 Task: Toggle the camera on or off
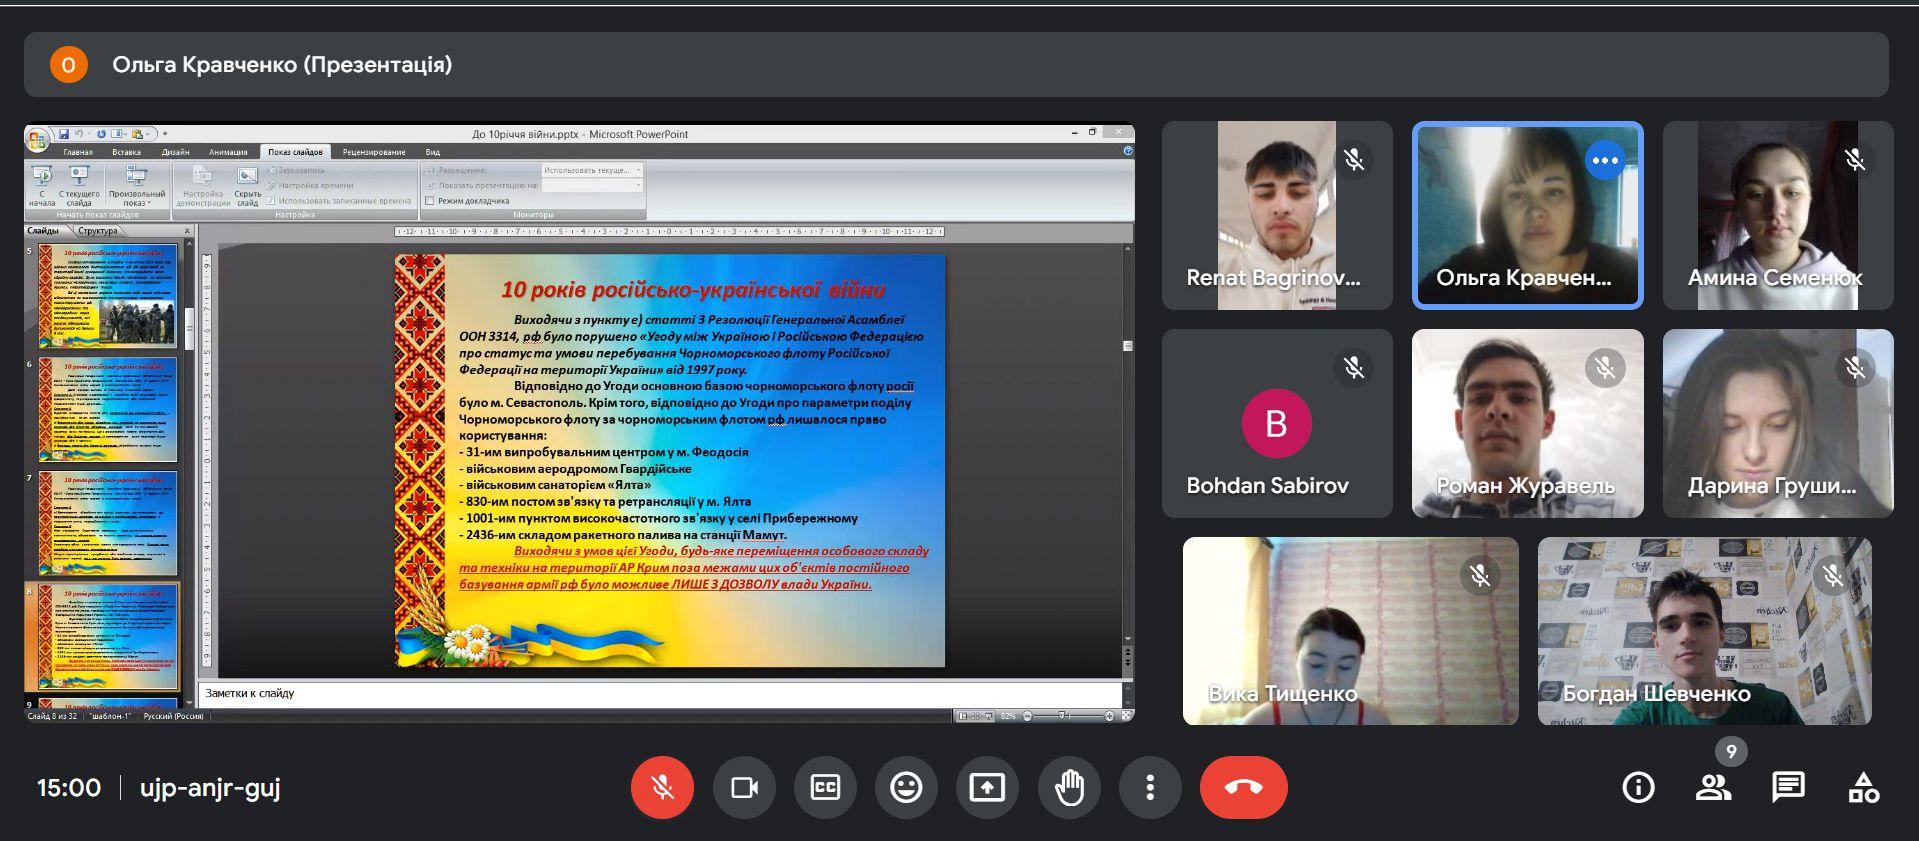744,788
